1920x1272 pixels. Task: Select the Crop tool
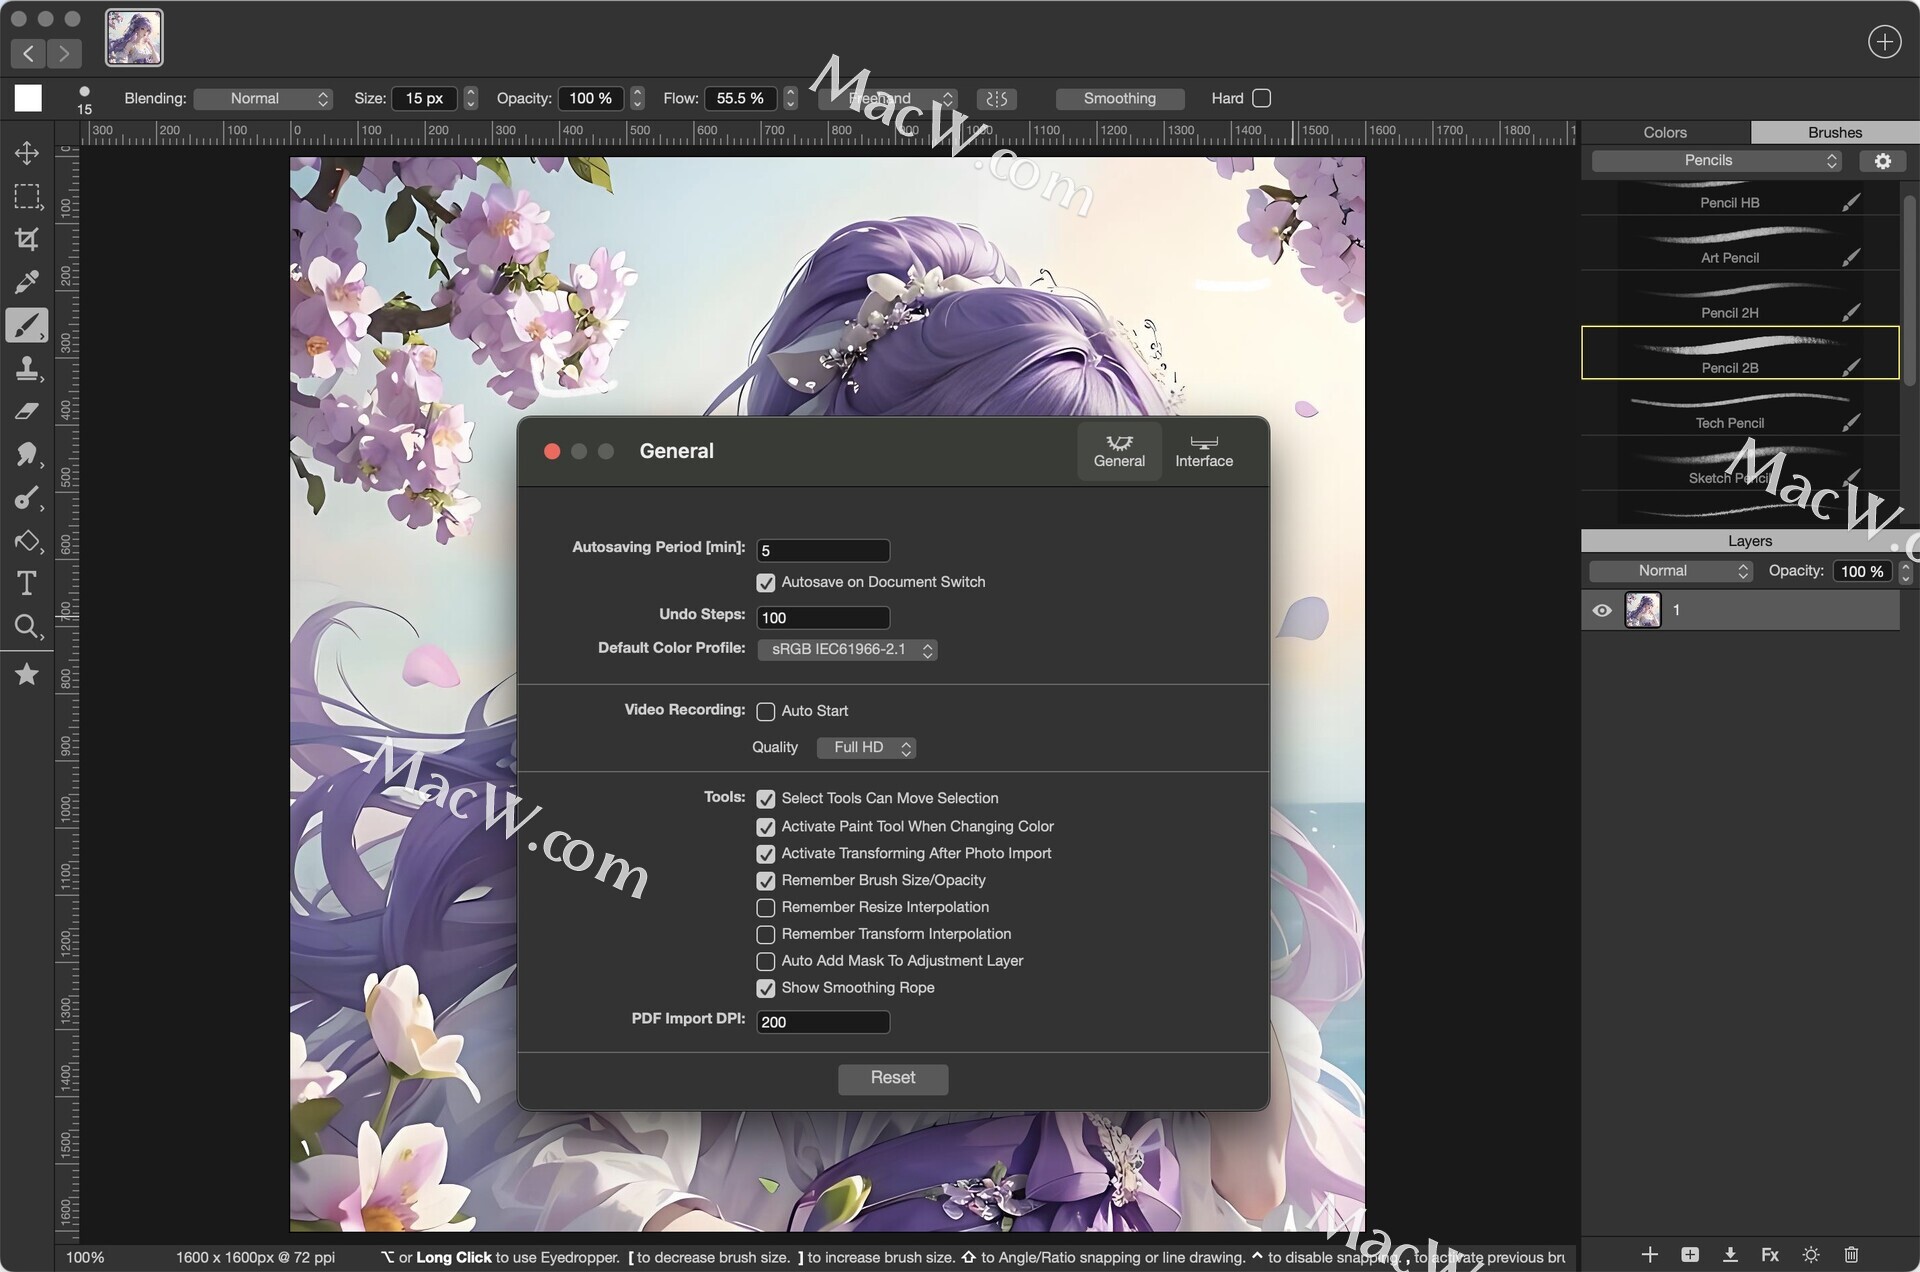(27, 239)
